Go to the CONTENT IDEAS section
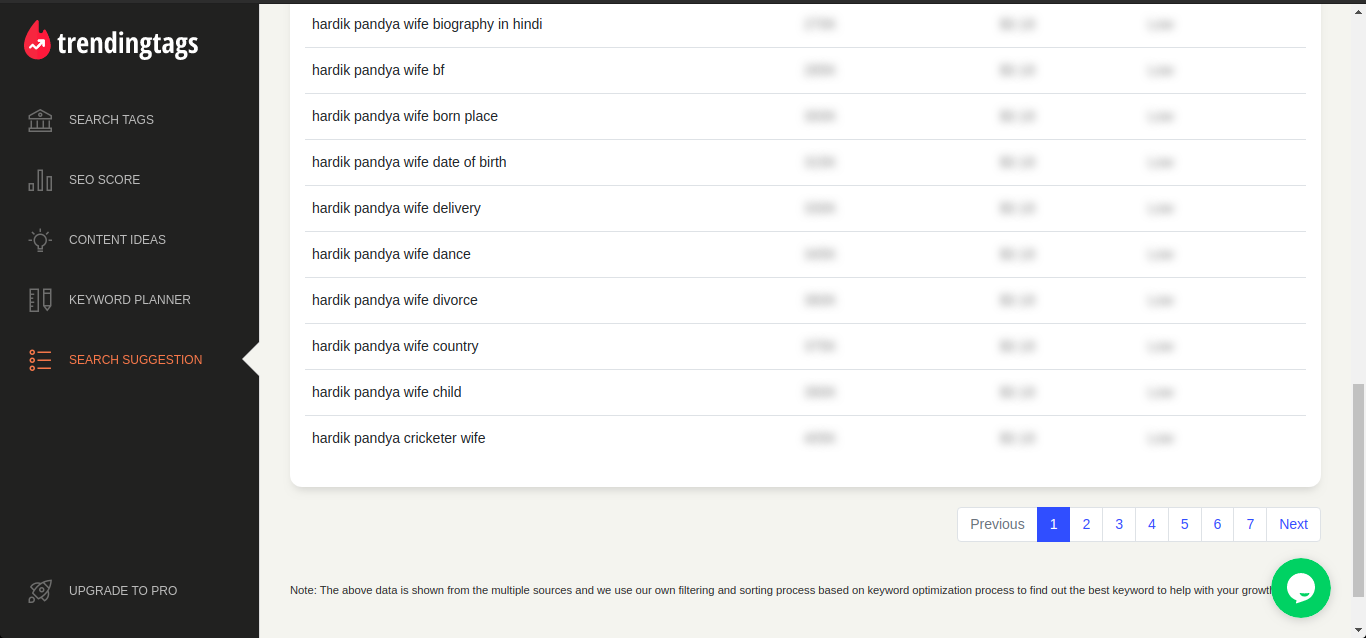This screenshot has height=638, width=1366. (x=117, y=240)
